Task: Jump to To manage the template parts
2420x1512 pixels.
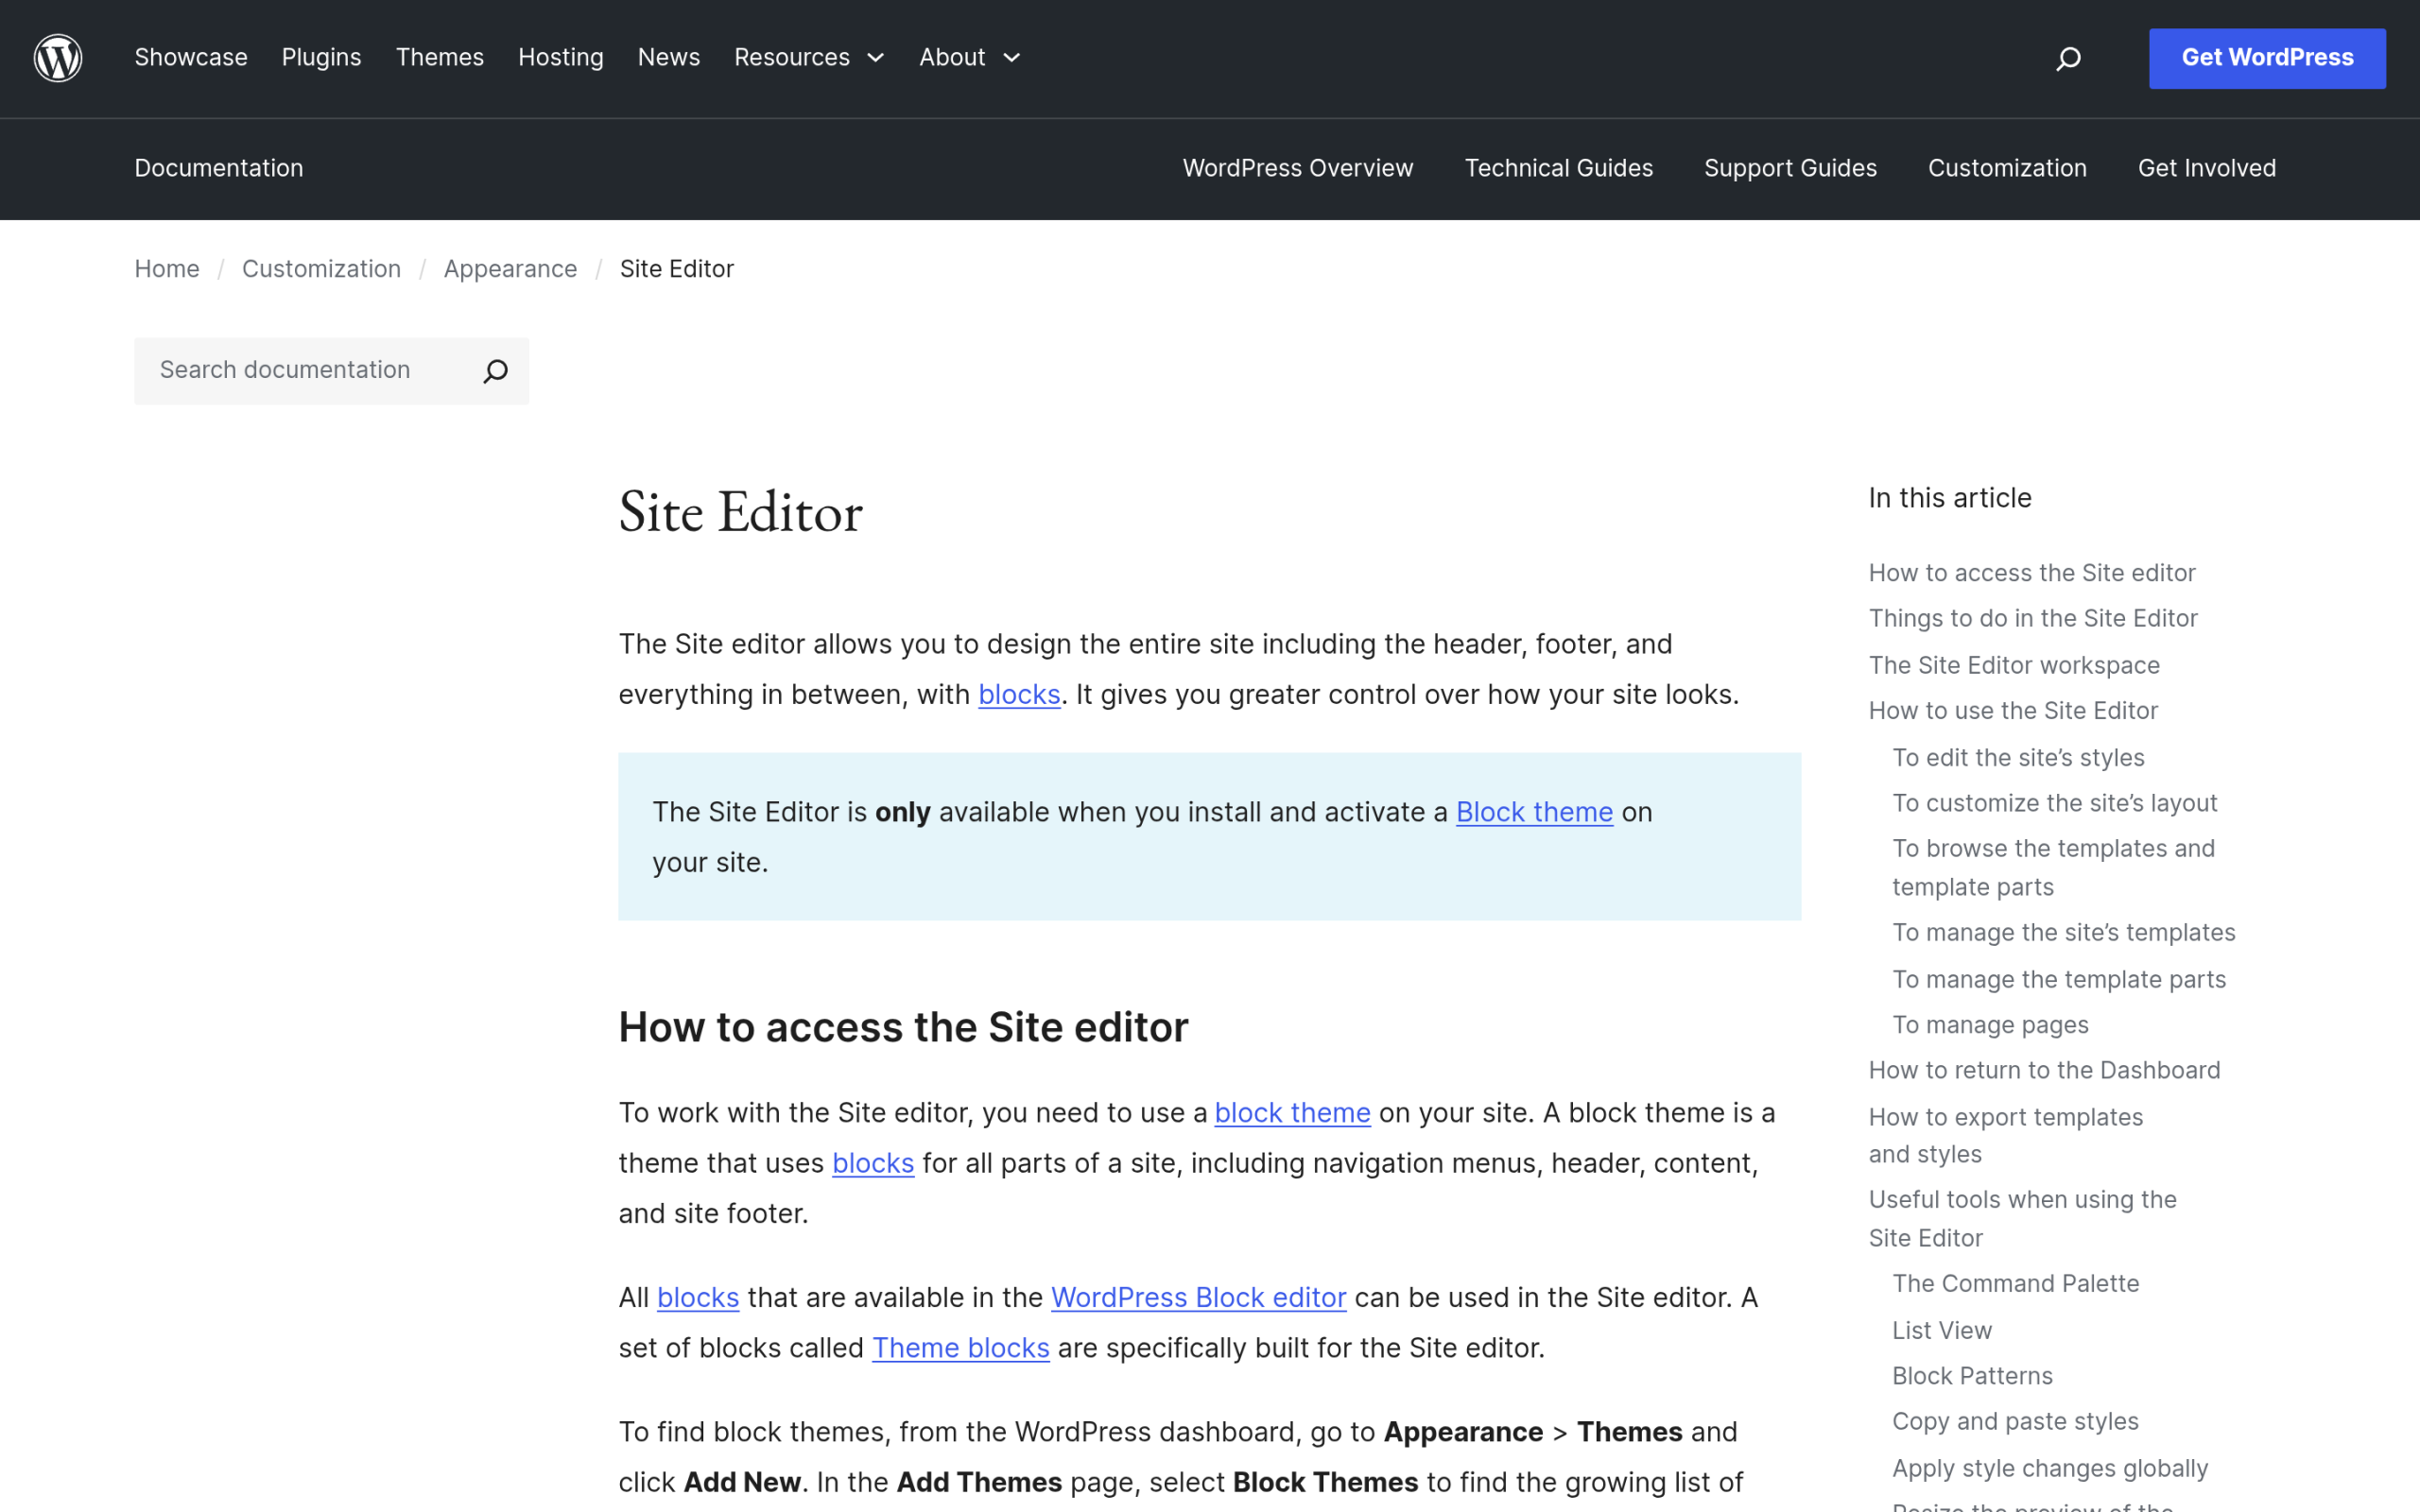Action: pos(2058,979)
